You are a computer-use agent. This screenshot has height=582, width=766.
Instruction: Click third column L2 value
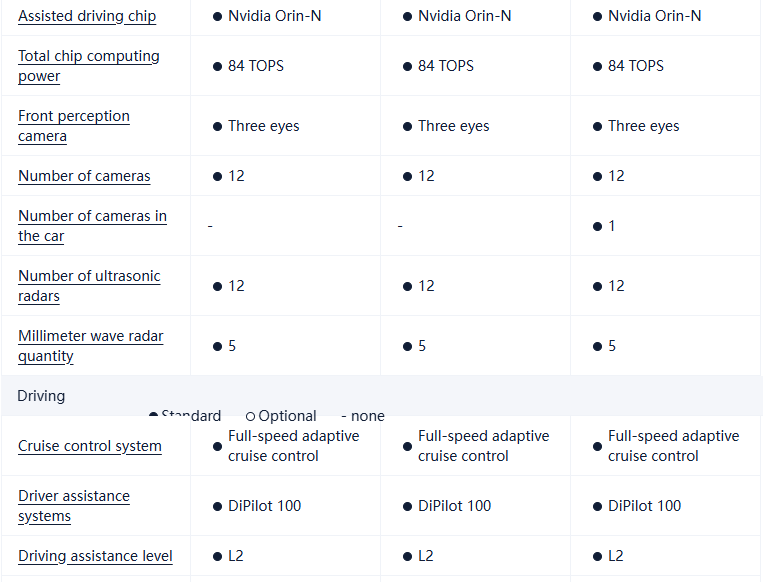tap(616, 556)
